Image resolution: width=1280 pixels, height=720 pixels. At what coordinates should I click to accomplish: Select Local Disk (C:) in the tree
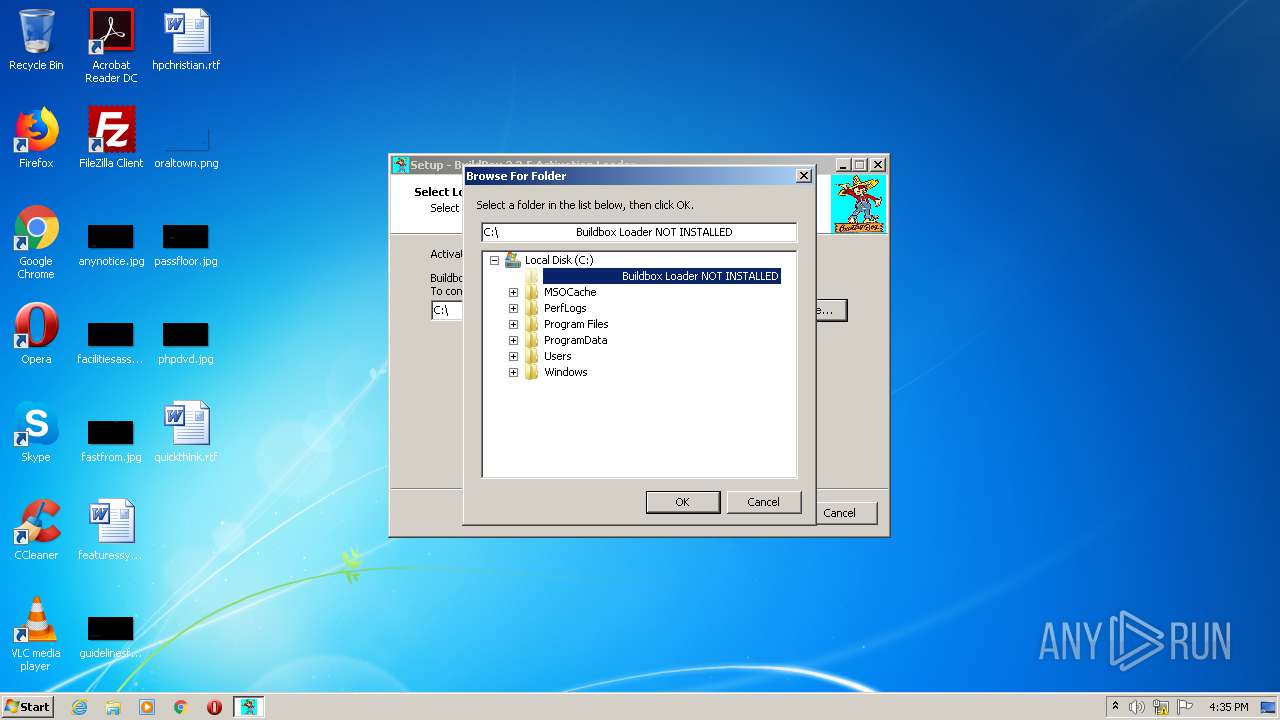tap(558, 260)
